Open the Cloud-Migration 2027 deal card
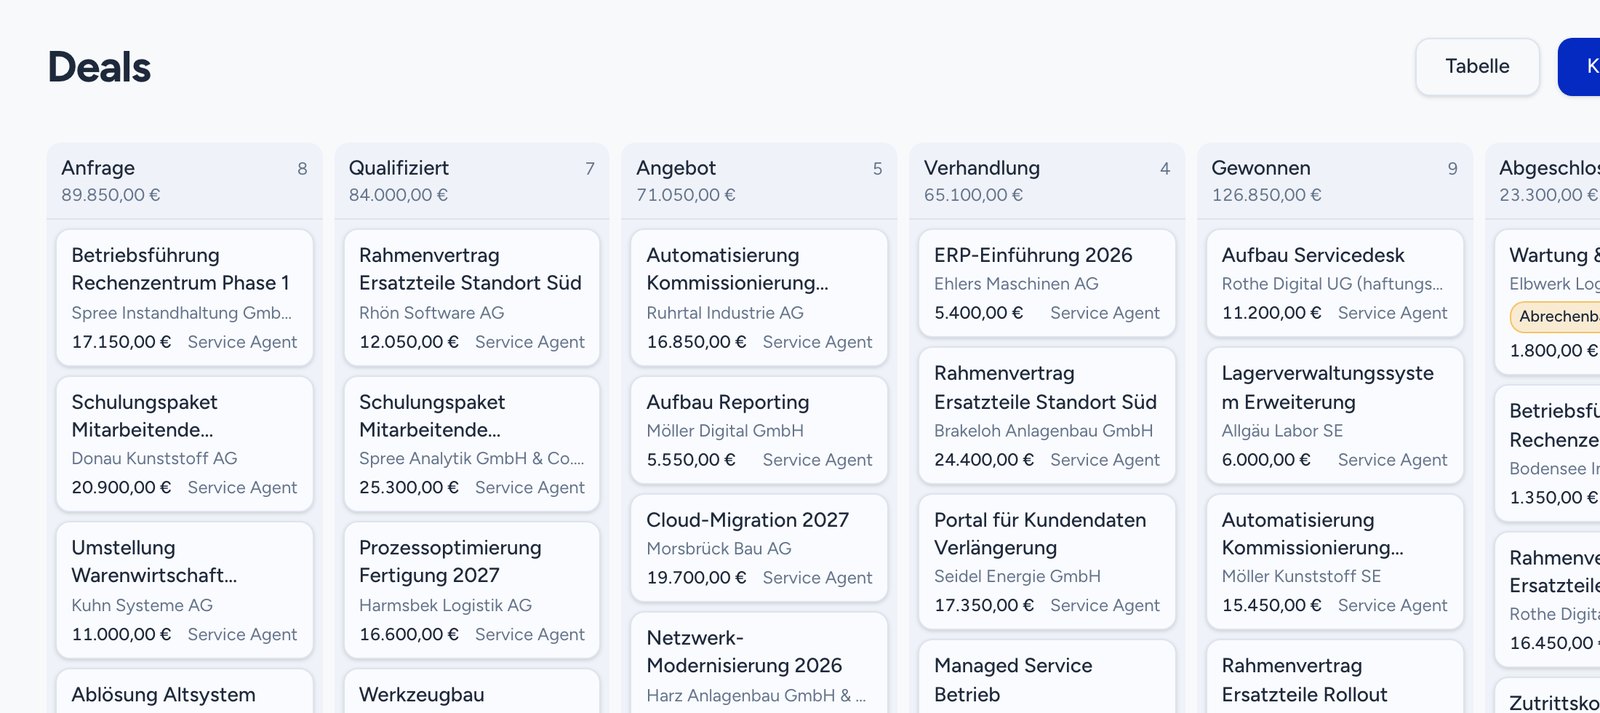Image resolution: width=1600 pixels, height=713 pixels. (x=759, y=548)
